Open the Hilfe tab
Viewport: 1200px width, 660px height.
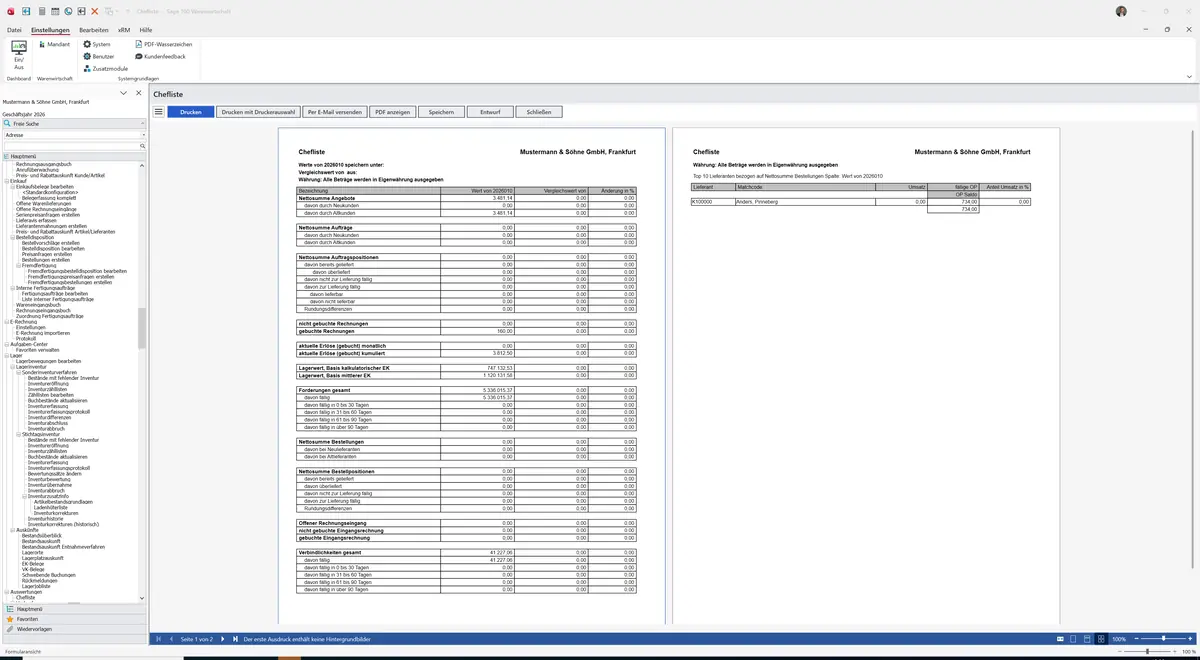point(146,30)
